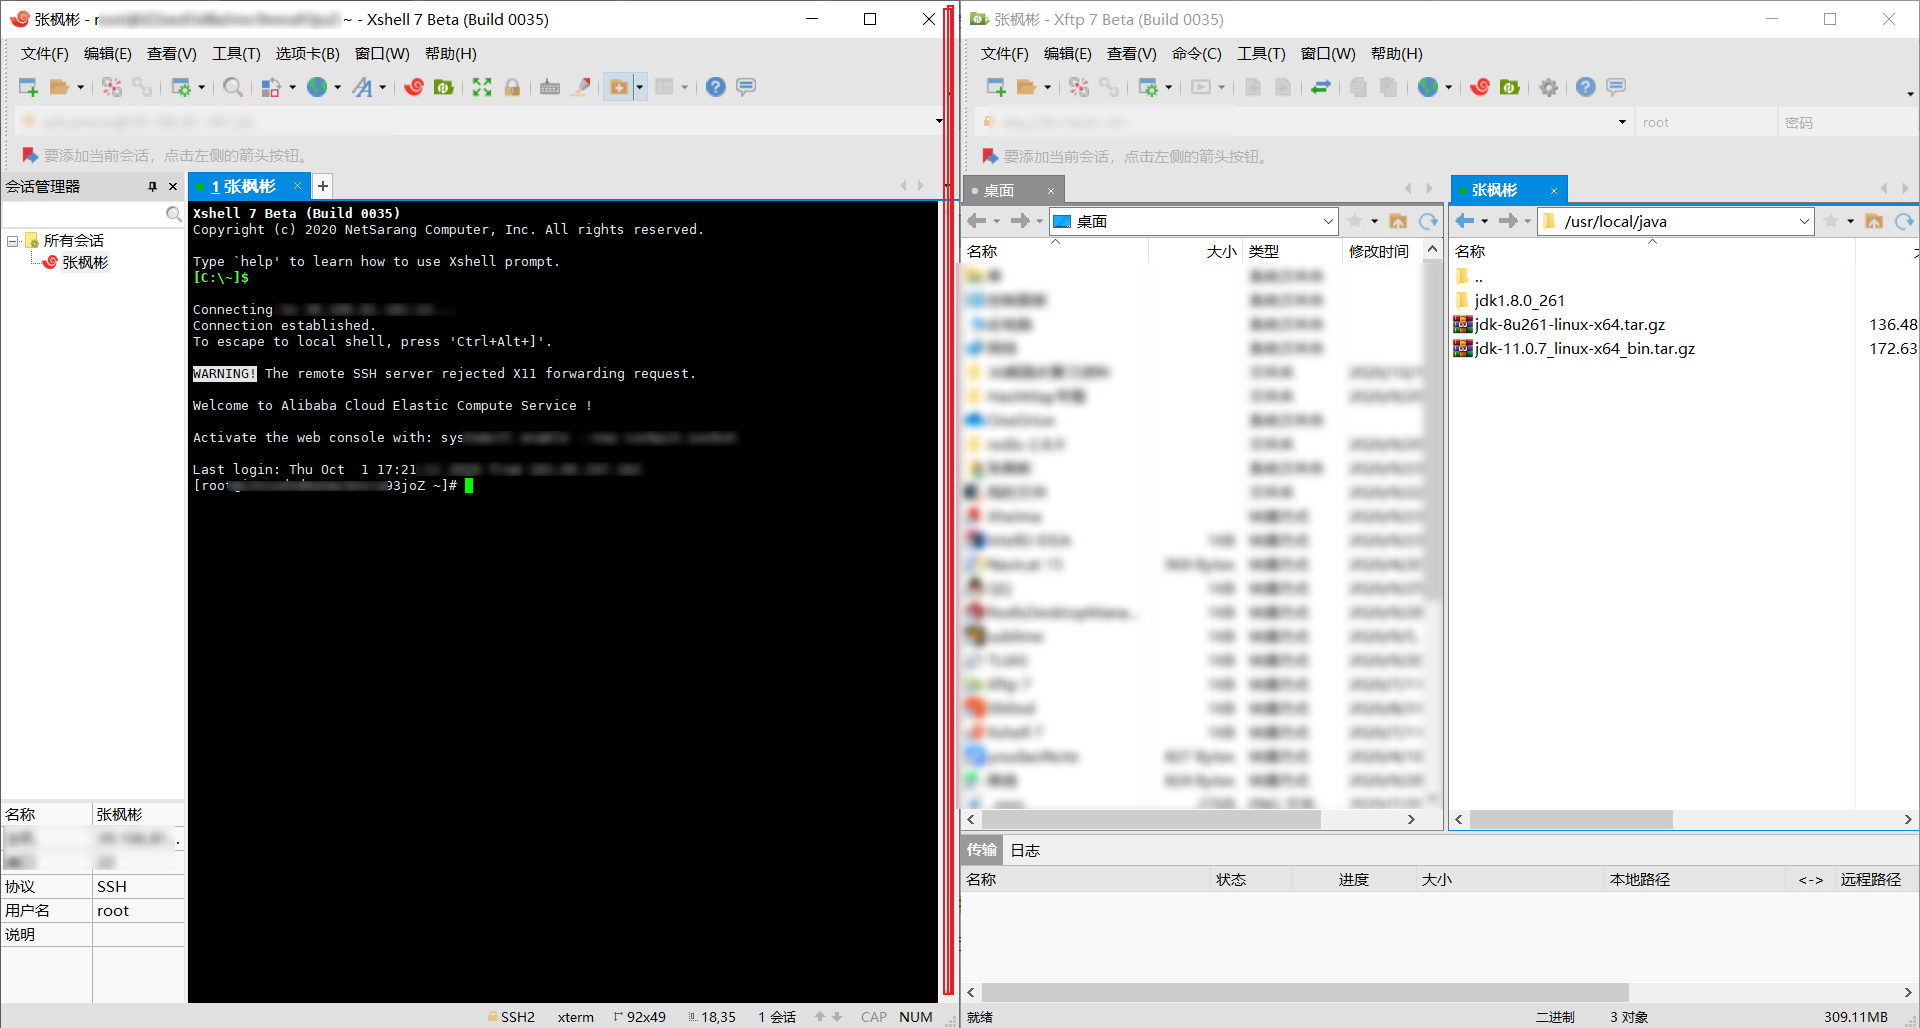Screen dimensions: 1920x1028
Task: Click Help question icon in Xshell toolbar
Action: (715, 87)
